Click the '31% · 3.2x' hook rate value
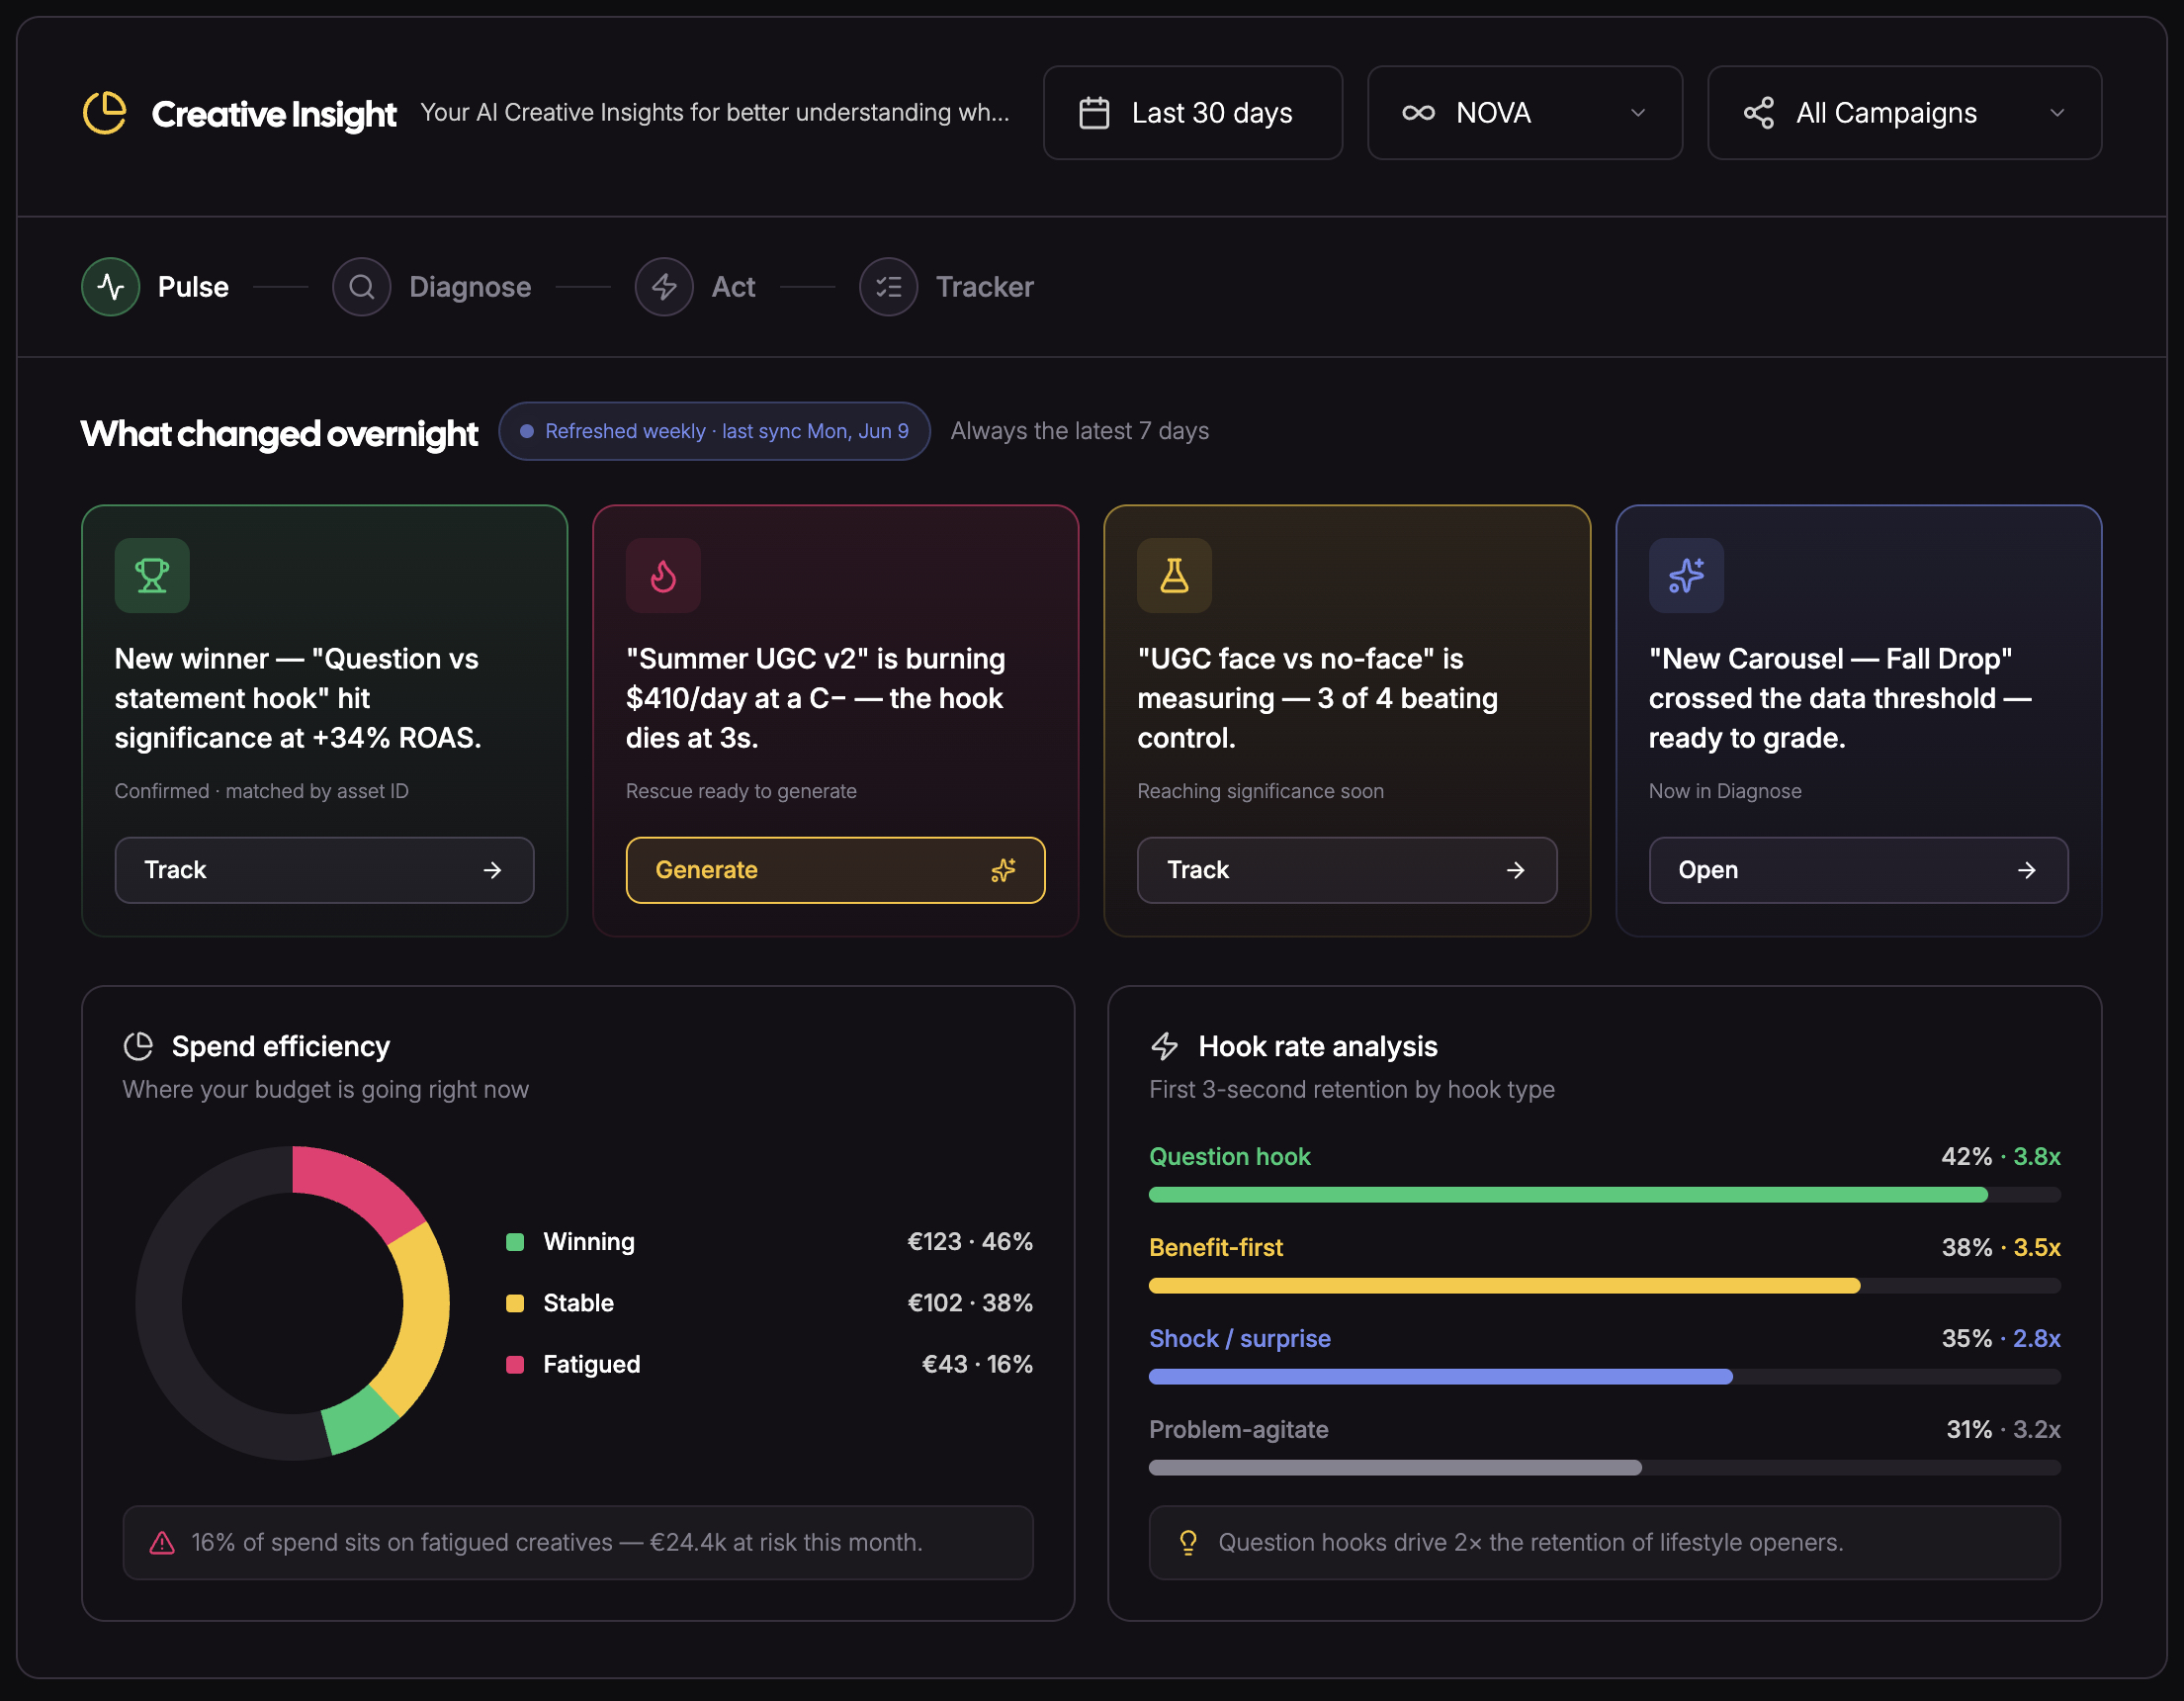Screen dimensions: 2184x1701 tap(2002, 1429)
